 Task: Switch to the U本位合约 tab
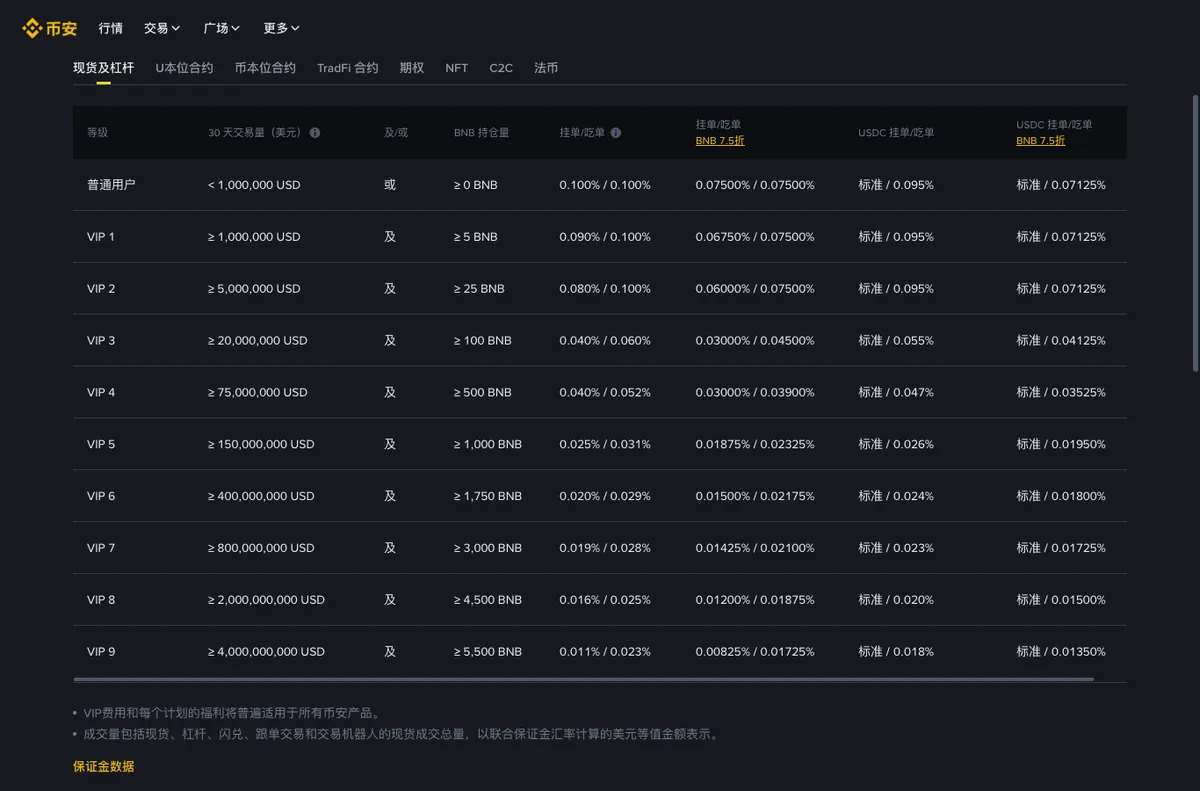click(x=184, y=68)
